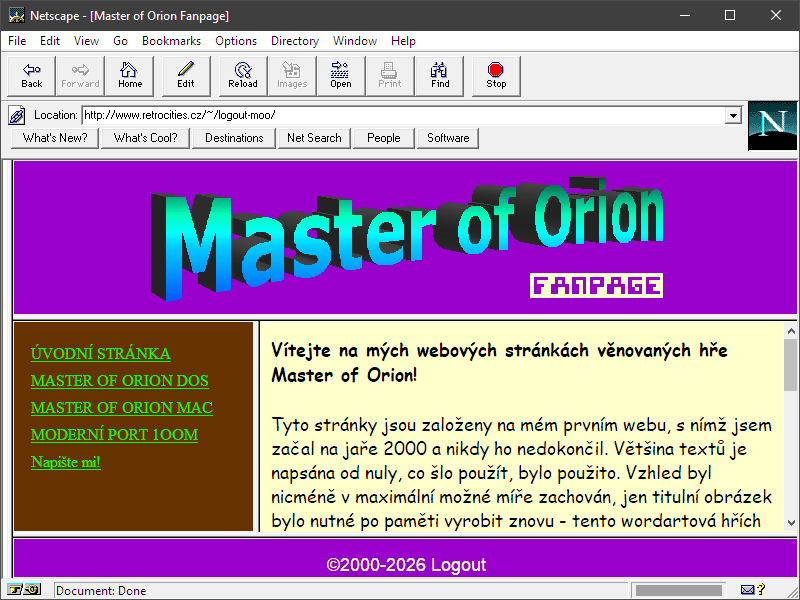Click the What's New? directory button
Image resolution: width=800 pixels, height=600 pixels.
tap(55, 138)
